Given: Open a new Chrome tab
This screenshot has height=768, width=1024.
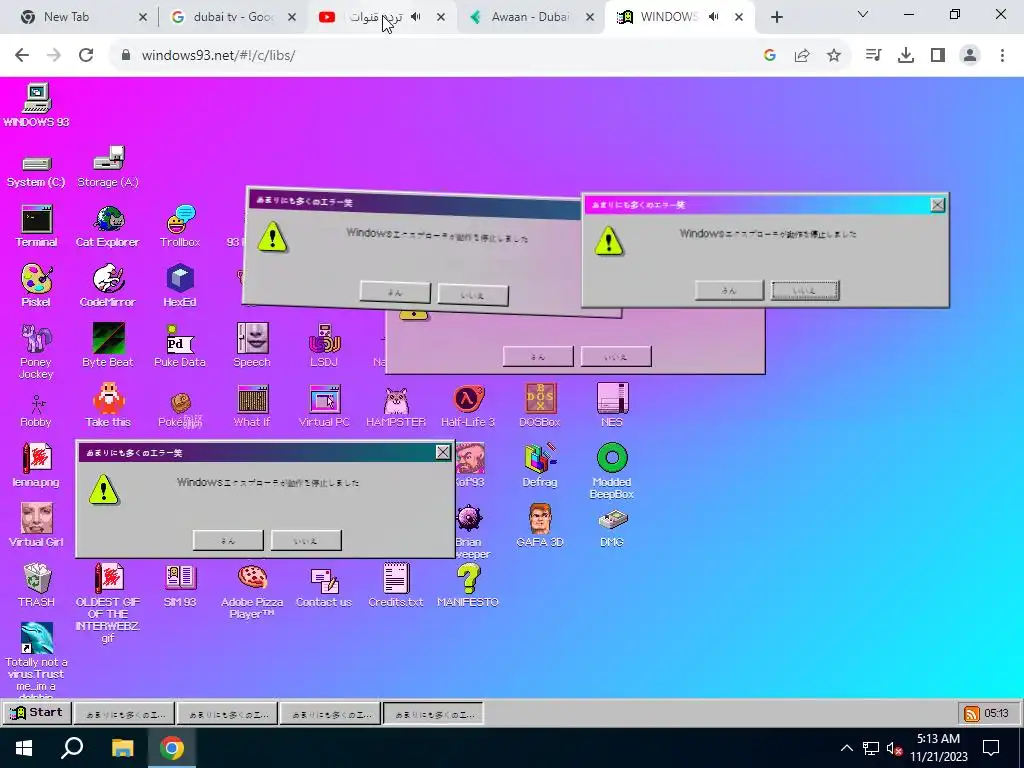Looking at the screenshot, I should pyautogui.click(x=776, y=18).
